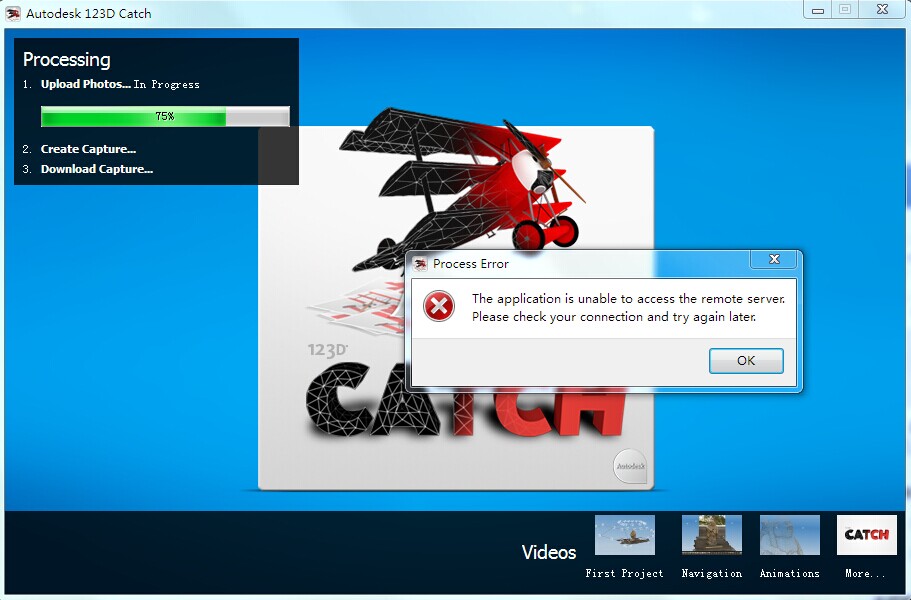This screenshot has height=600, width=911.
Task: Open the Navigation video thumbnail
Action: pyautogui.click(x=712, y=535)
